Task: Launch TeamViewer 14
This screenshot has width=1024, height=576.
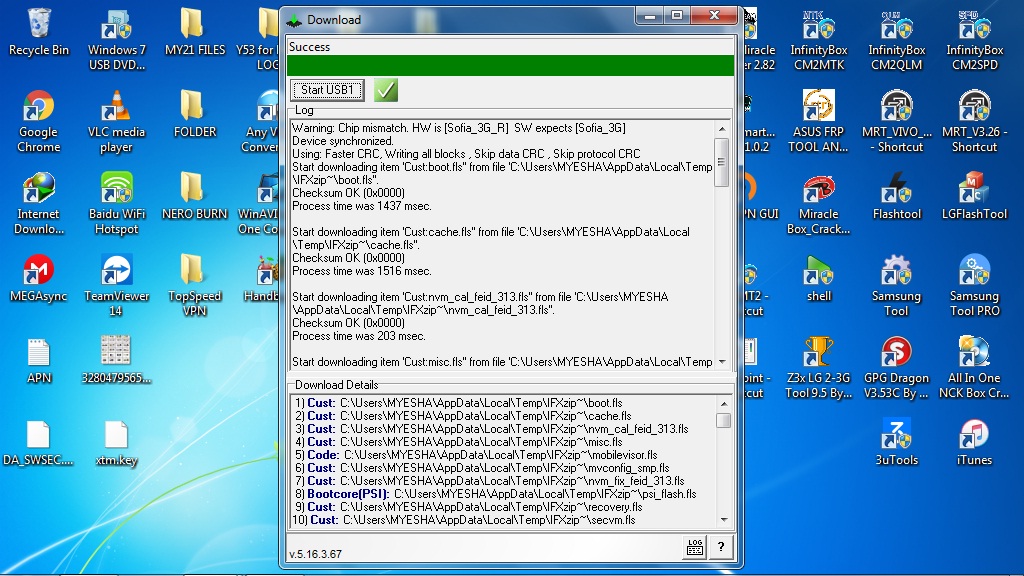Action: pyautogui.click(x=116, y=286)
